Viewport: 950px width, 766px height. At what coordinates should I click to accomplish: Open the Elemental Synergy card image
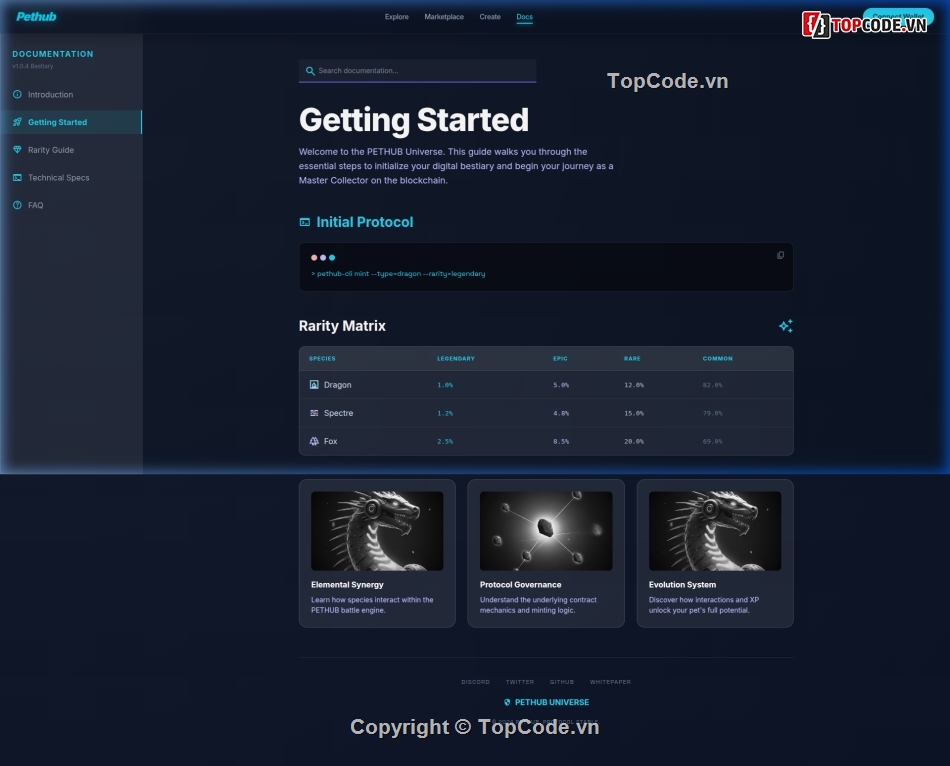tap(377, 531)
